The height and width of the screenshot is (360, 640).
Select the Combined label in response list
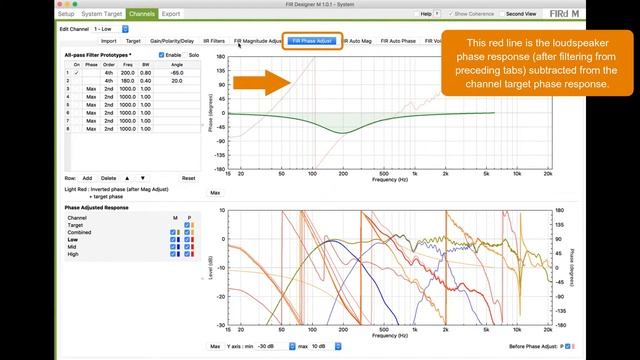point(79,233)
